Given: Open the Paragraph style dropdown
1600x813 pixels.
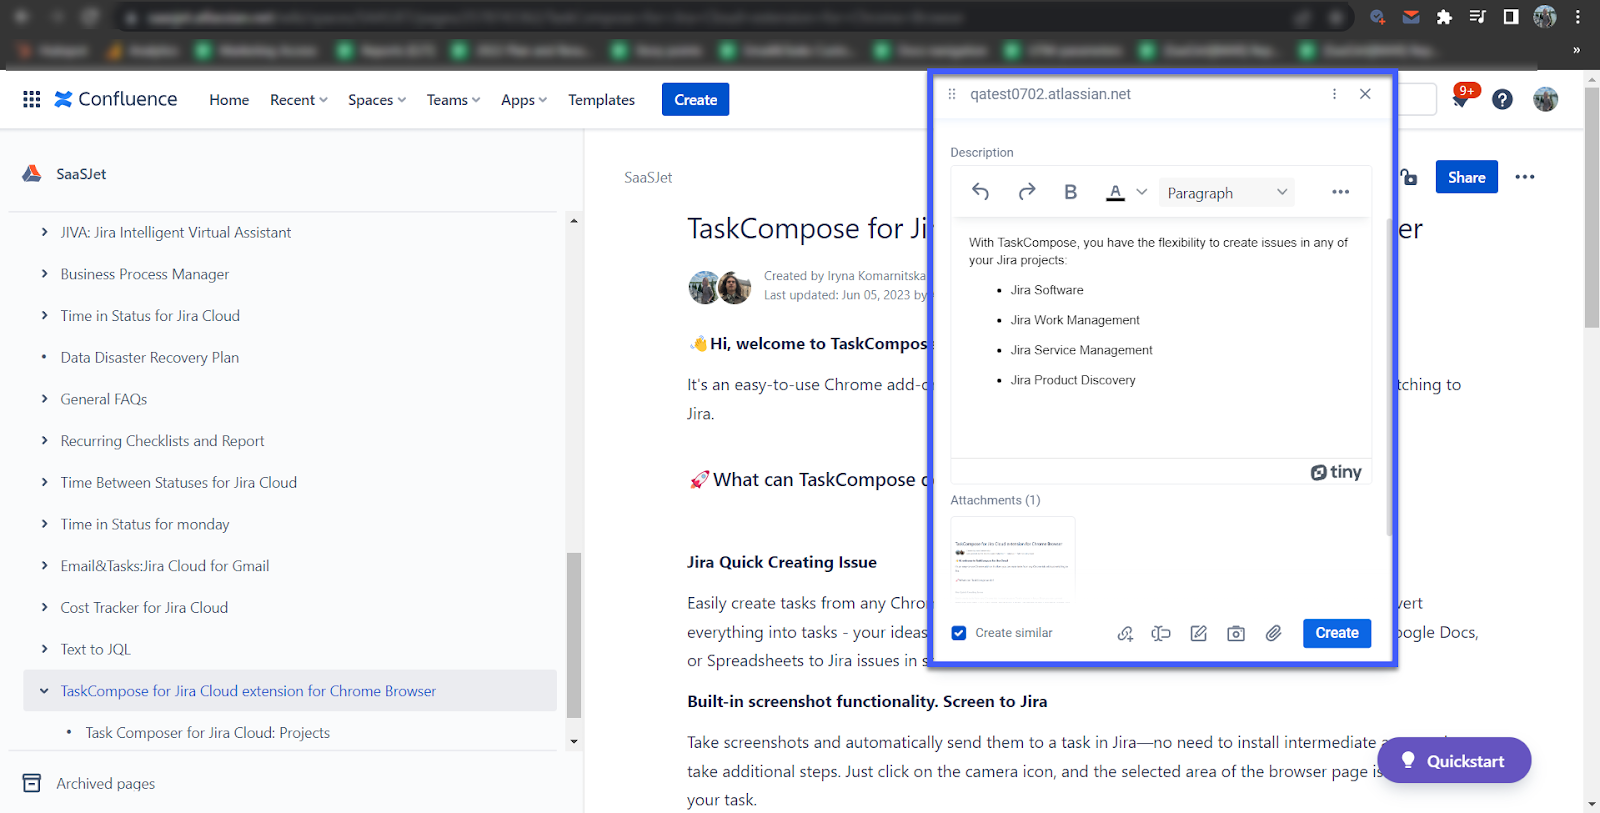Looking at the screenshot, I should (x=1226, y=193).
